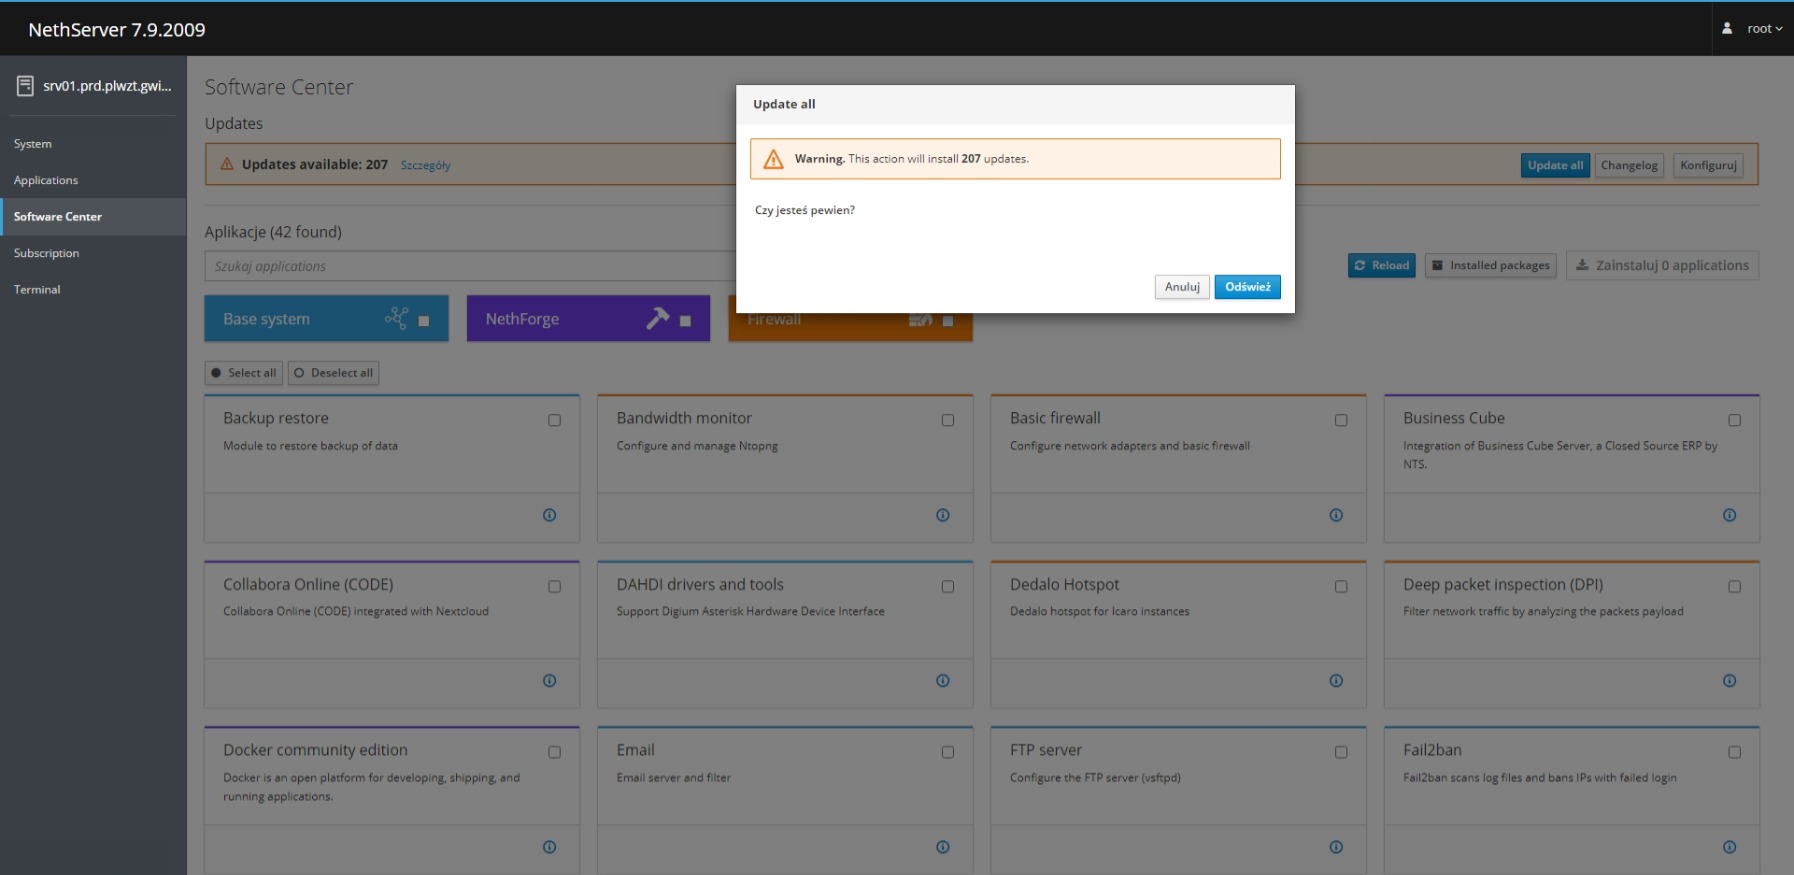The width and height of the screenshot is (1794, 875).
Task: Go to Subscription in the sidebar
Action: (46, 253)
